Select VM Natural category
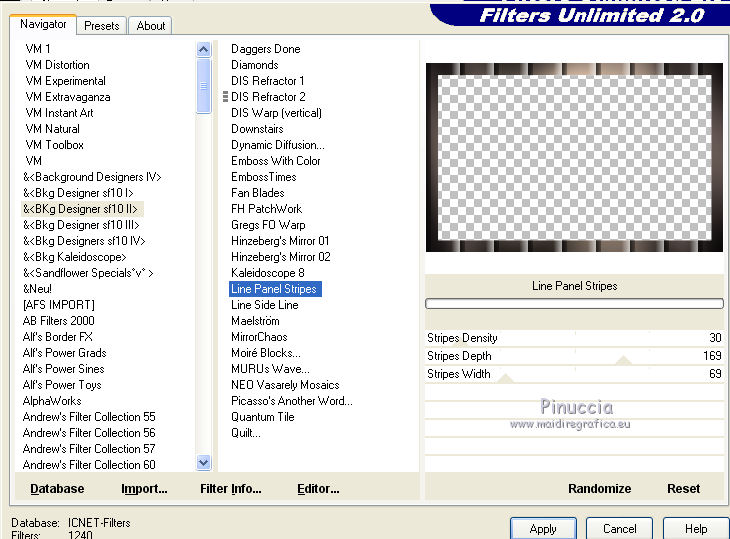 [53, 128]
